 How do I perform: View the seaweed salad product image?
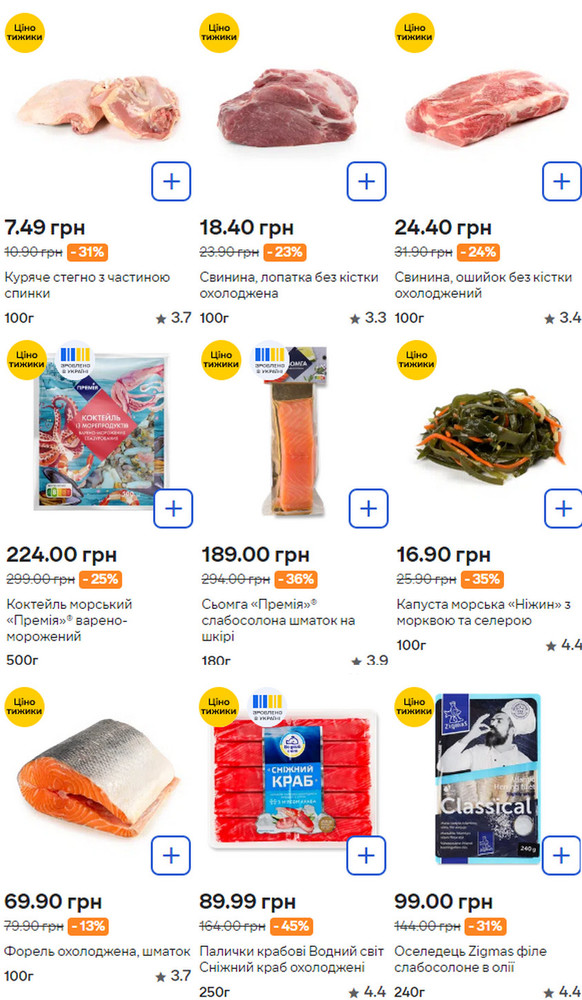point(492,434)
